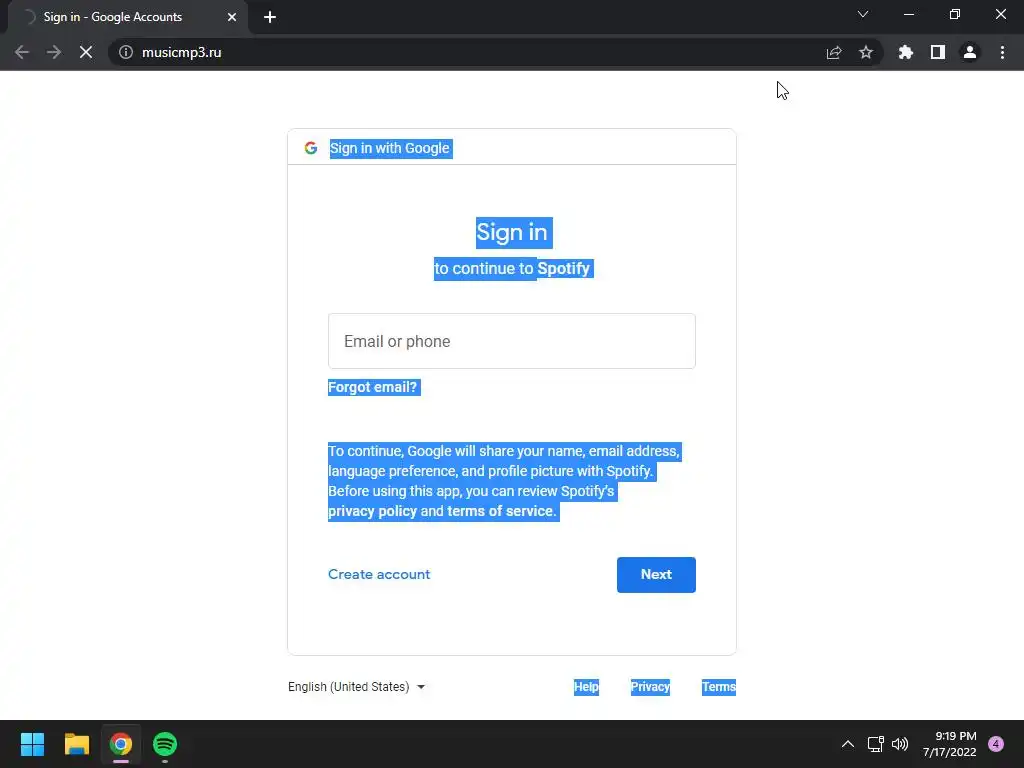Screen dimensions: 1024x768
Task: Click the to continue to Spotify text
Action: tap(513, 268)
